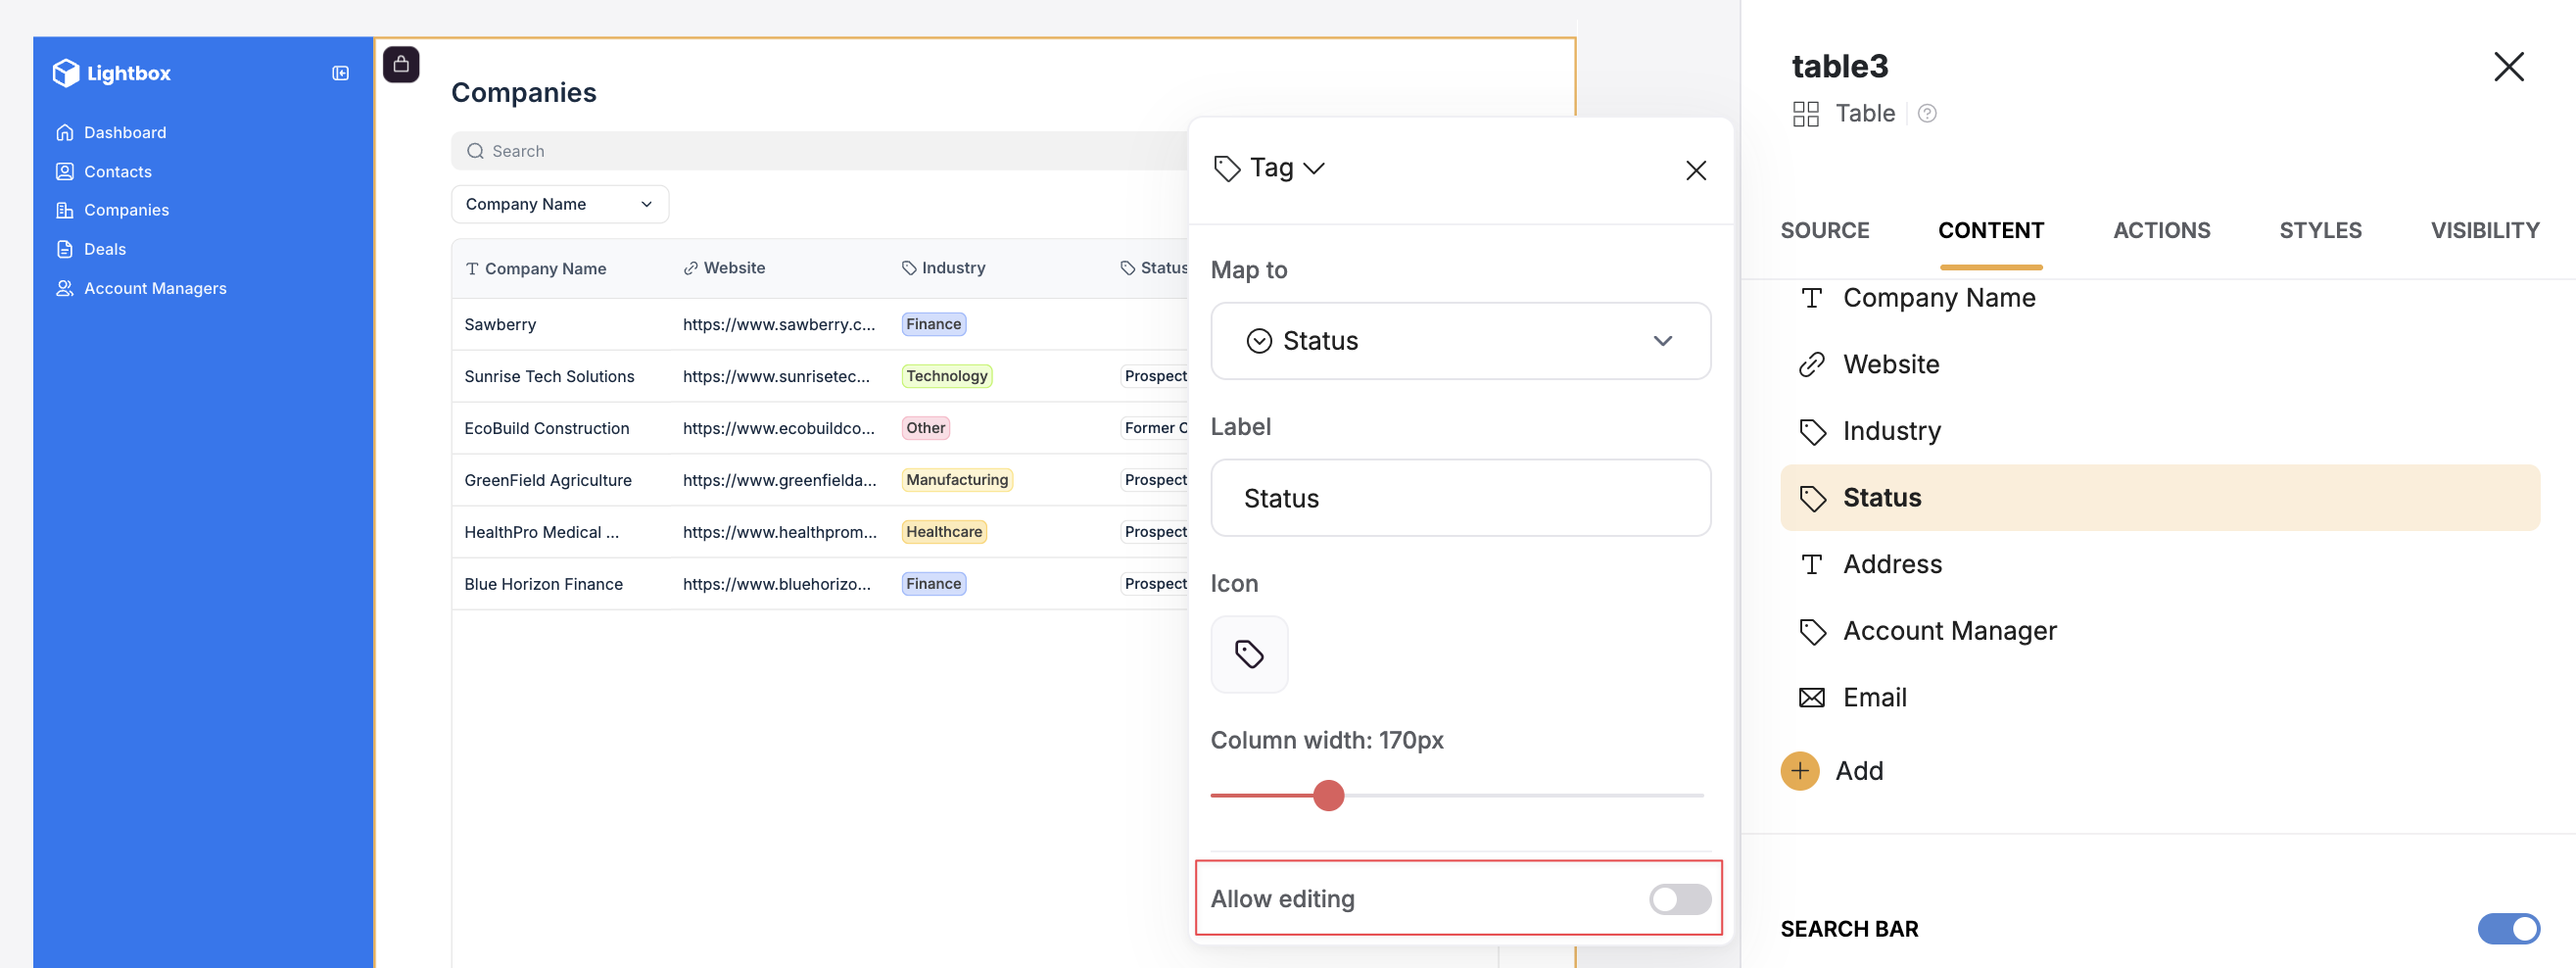This screenshot has height=968, width=2576.
Task: Select the Address column entry
Action: pyautogui.click(x=2159, y=565)
